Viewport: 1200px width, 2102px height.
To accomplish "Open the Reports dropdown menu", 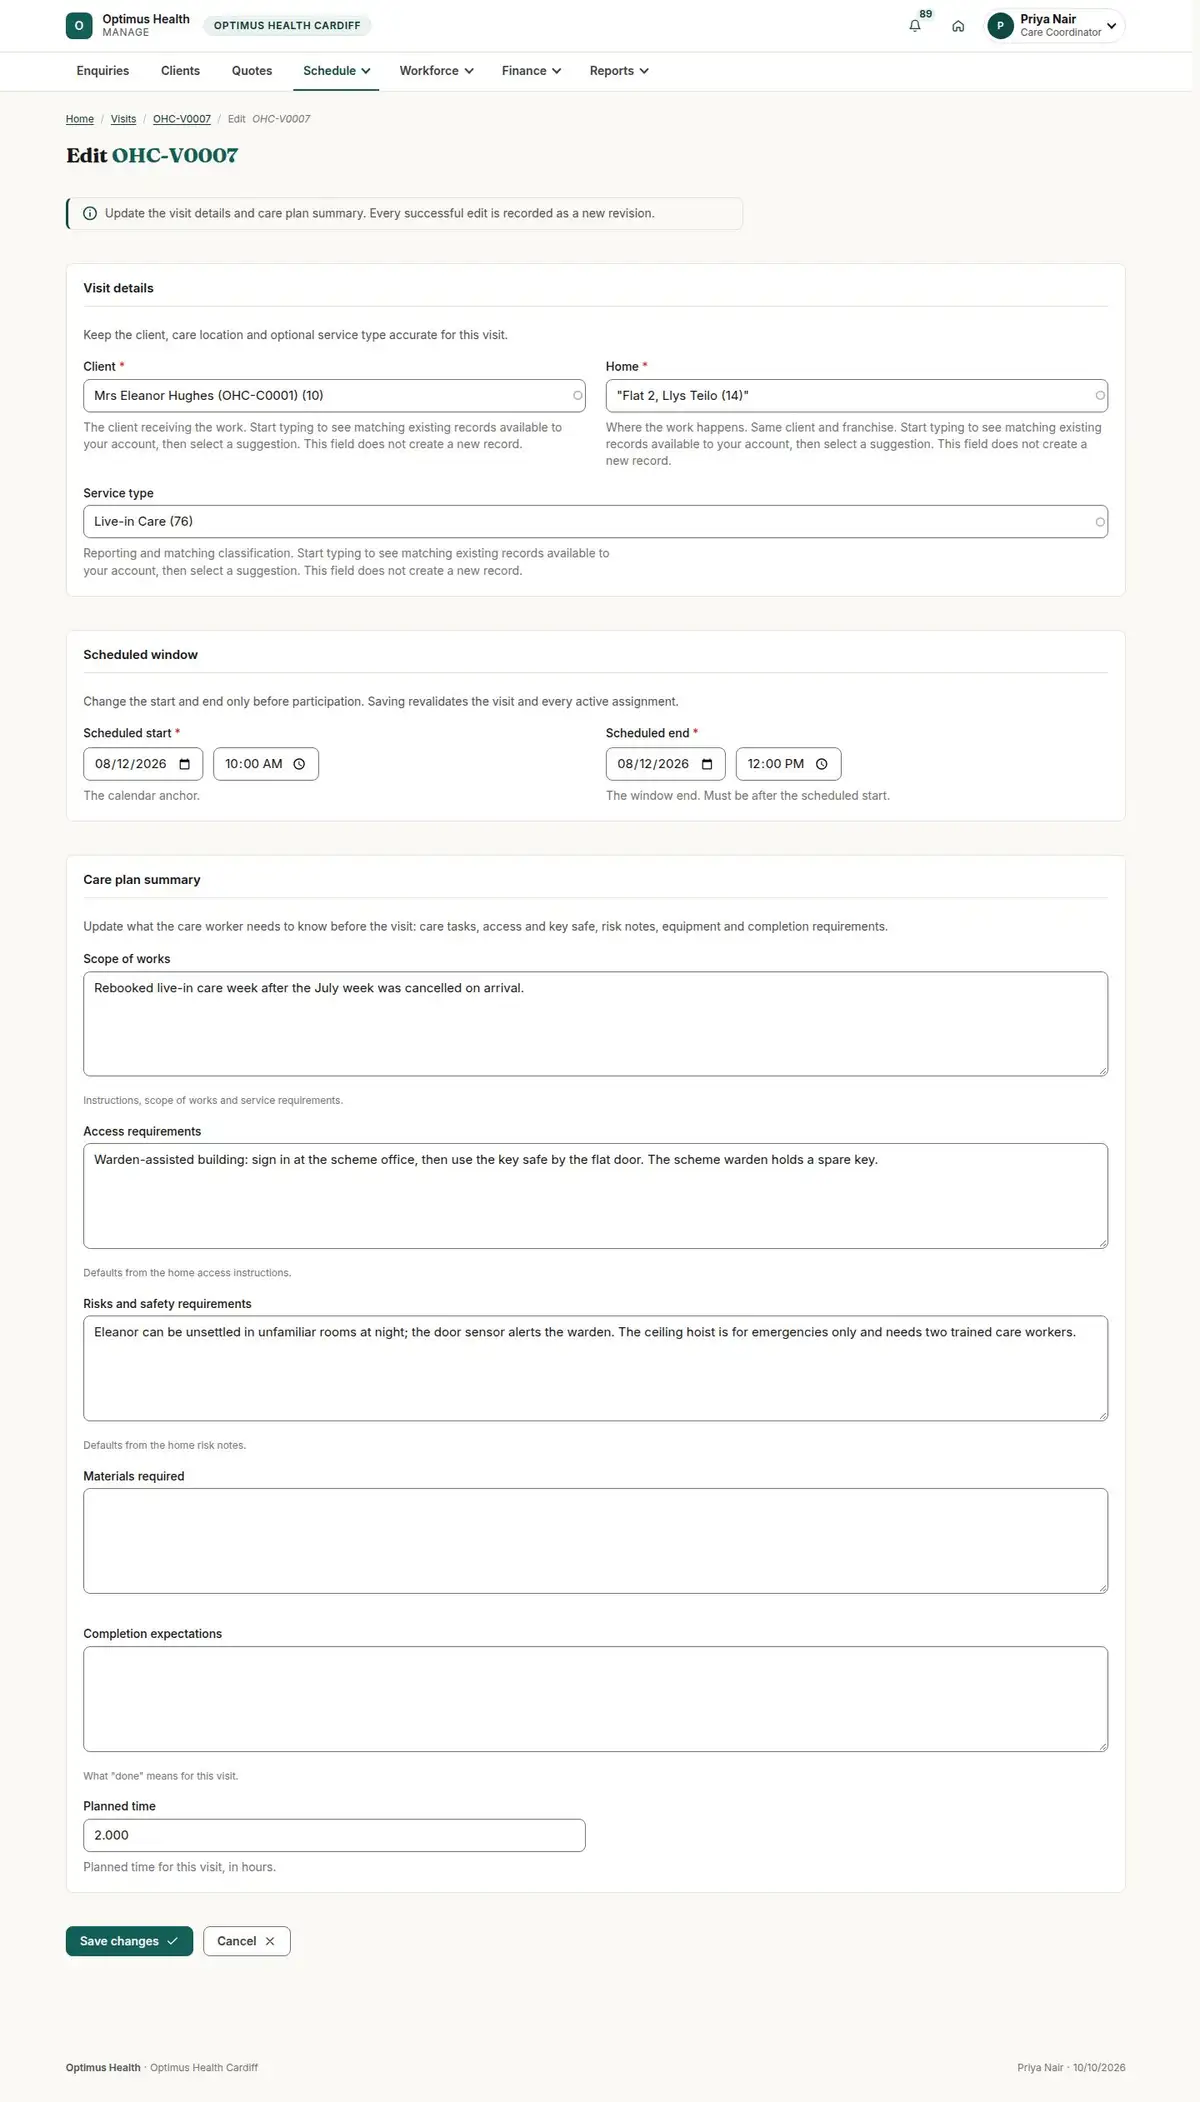I will [619, 71].
